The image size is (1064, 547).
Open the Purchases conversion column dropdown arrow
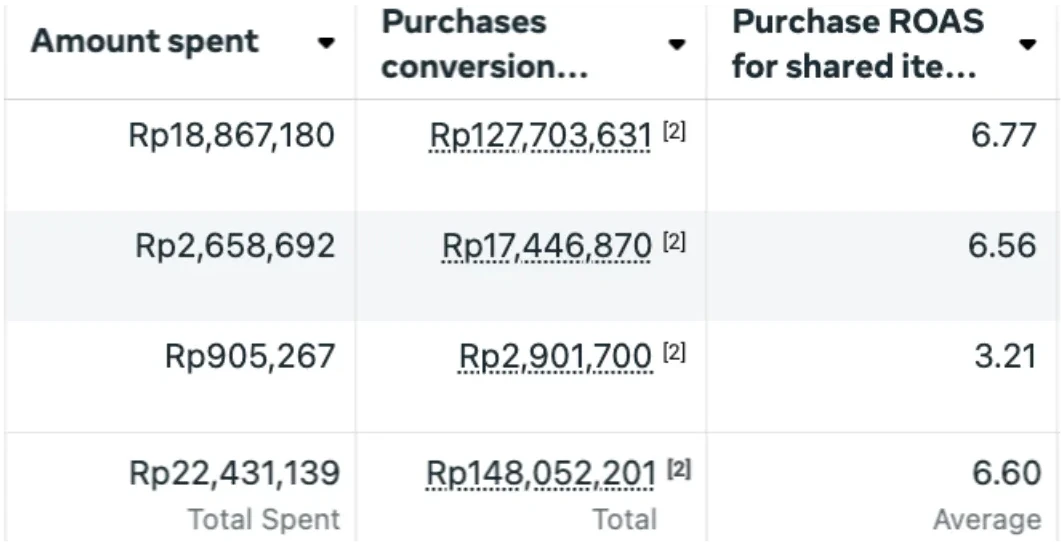[x=677, y=44]
